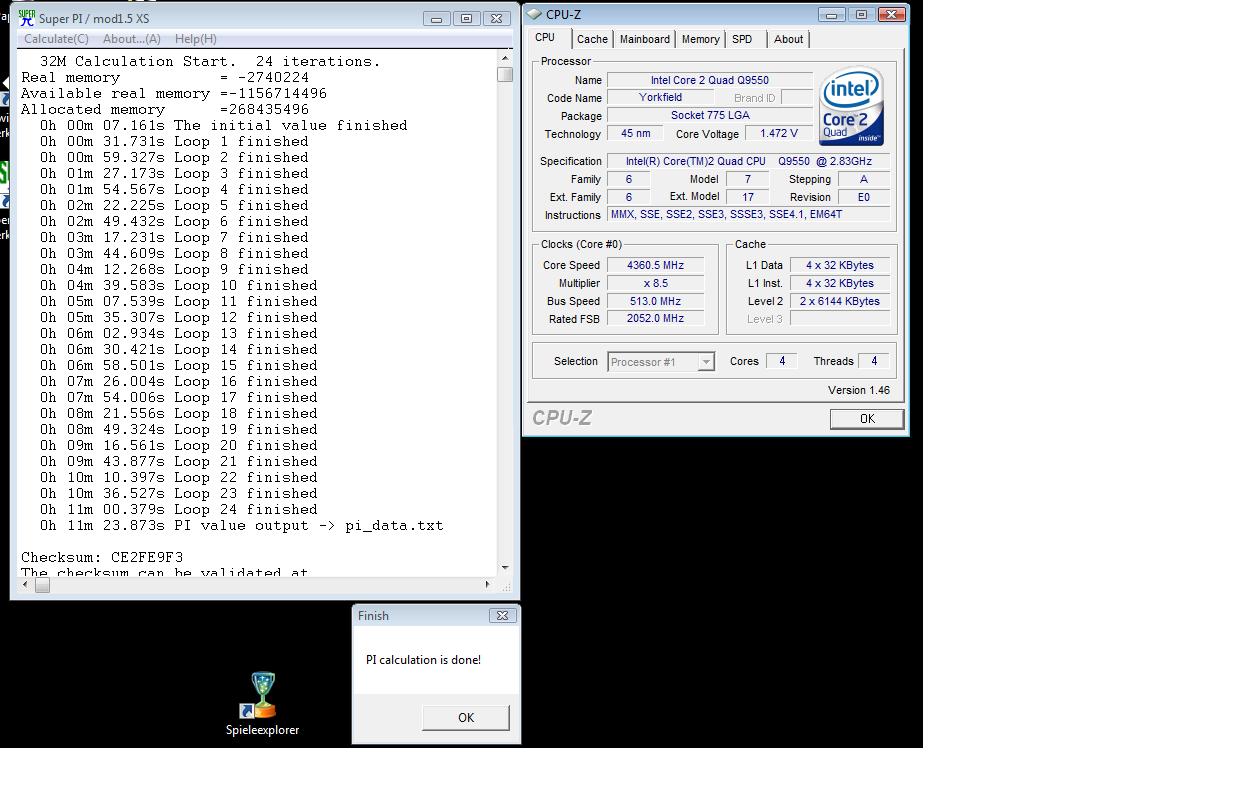
Task: Click the Super PI horizontal scrollbar right arrow
Action: coord(488,585)
